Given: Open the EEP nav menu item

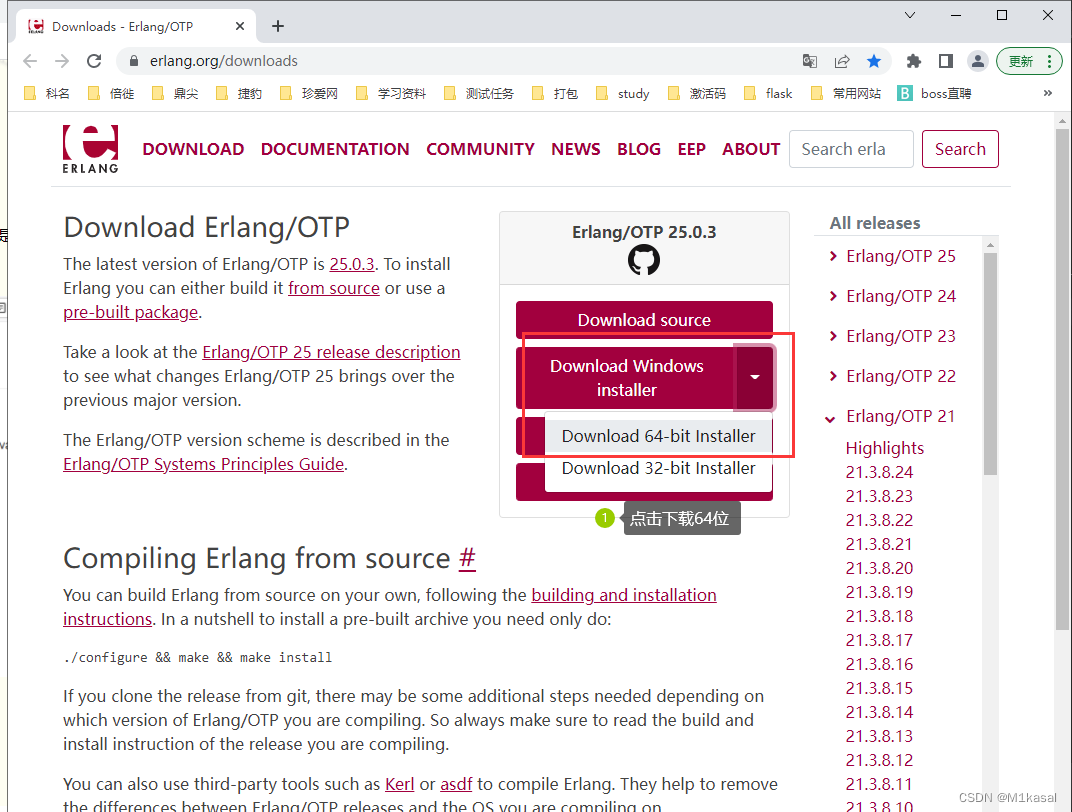Looking at the screenshot, I should click(x=691, y=149).
